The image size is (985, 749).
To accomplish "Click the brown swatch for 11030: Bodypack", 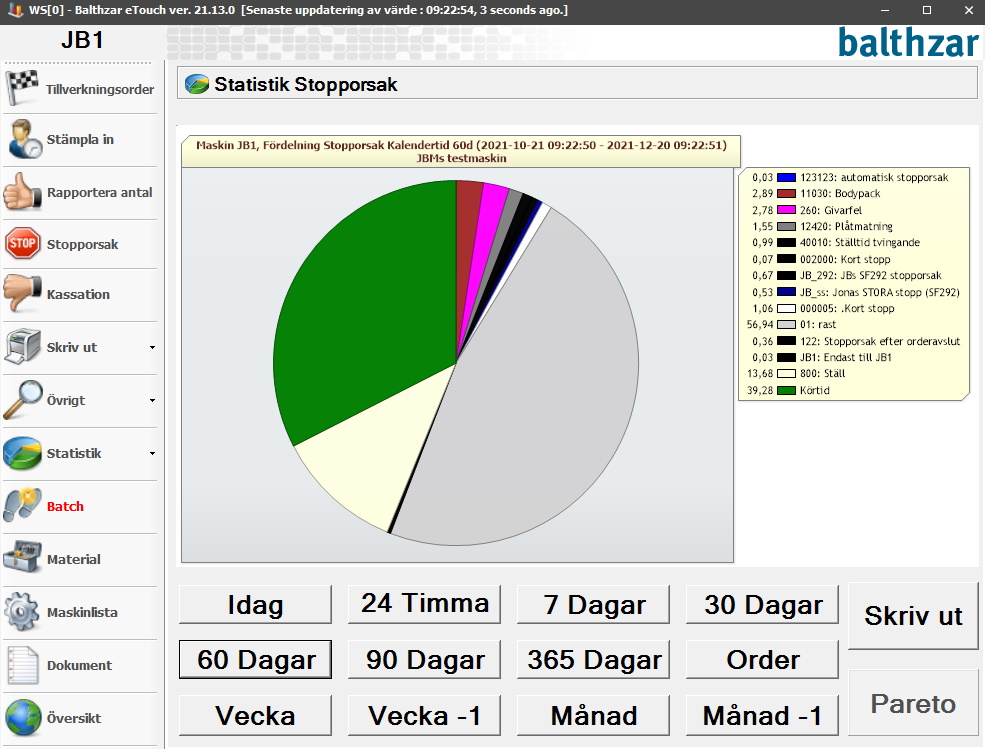I will (x=786, y=194).
